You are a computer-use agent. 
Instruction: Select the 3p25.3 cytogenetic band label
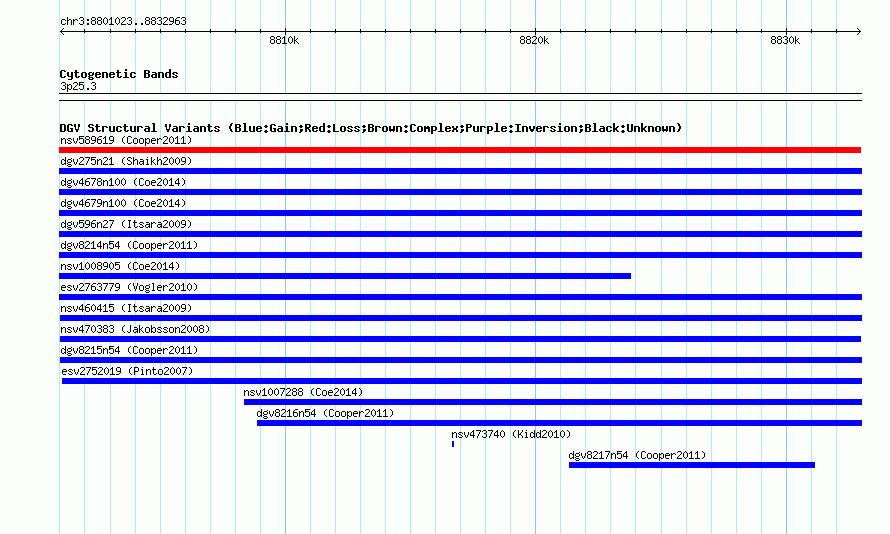pyautogui.click(x=78, y=86)
